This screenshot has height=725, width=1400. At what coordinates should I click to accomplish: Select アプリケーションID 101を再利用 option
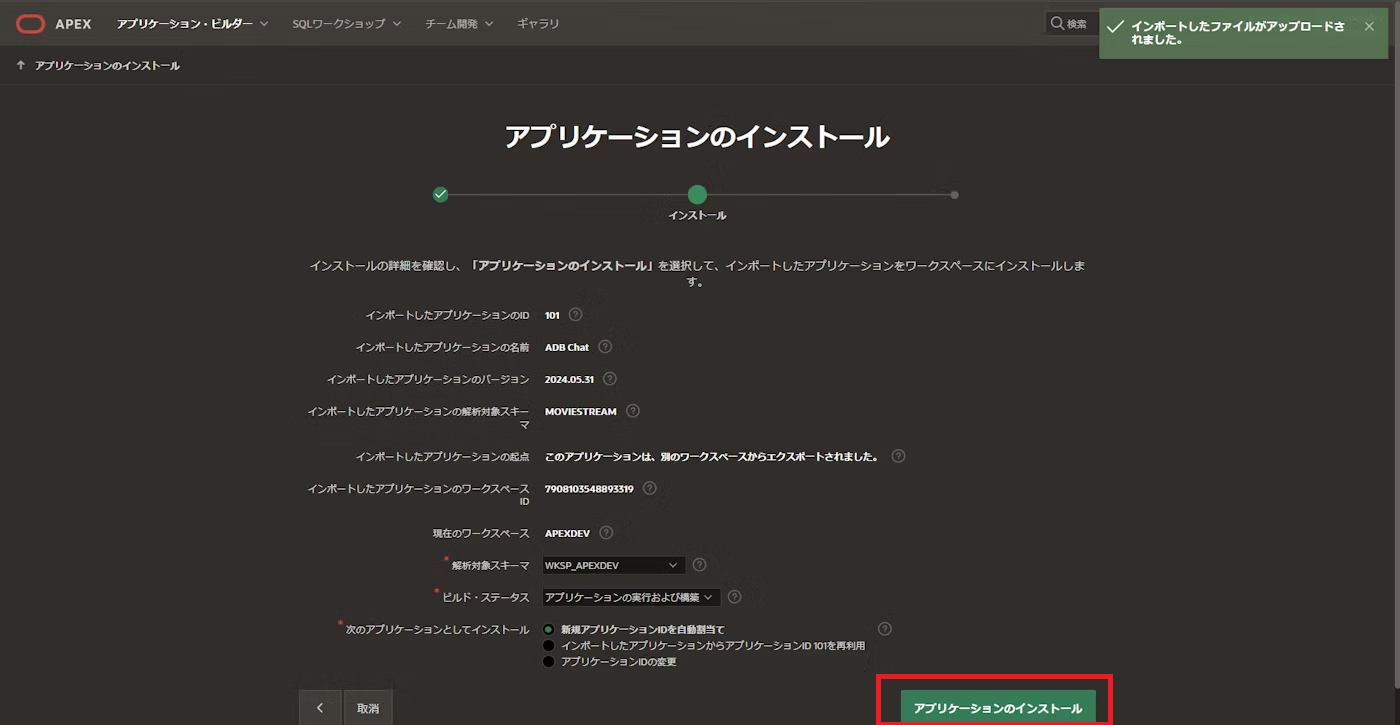click(x=549, y=644)
